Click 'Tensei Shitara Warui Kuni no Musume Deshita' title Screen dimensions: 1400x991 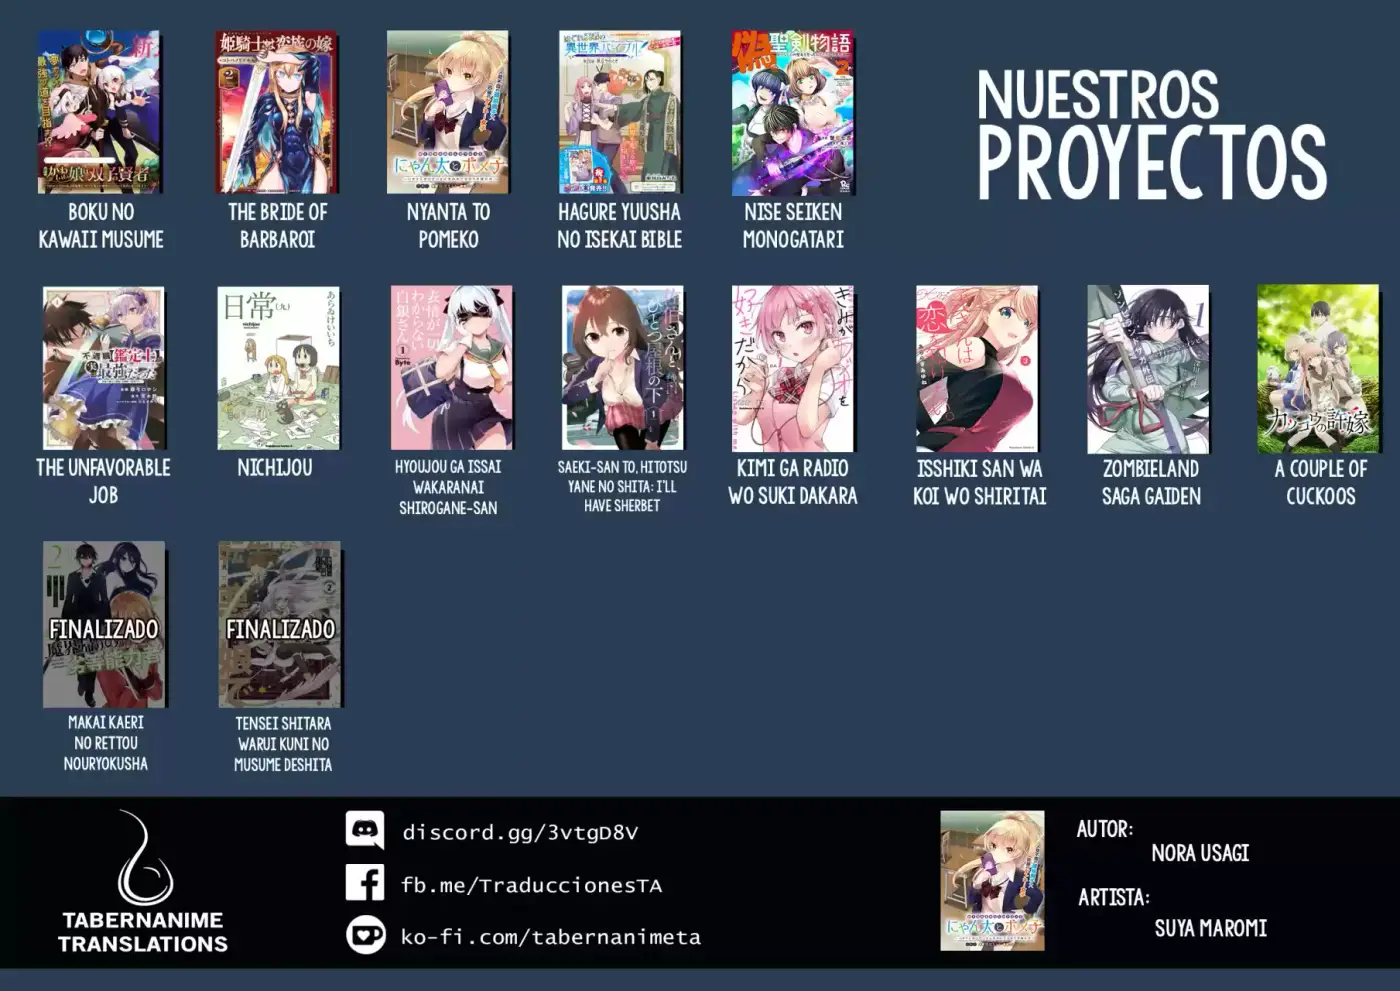click(x=283, y=743)
